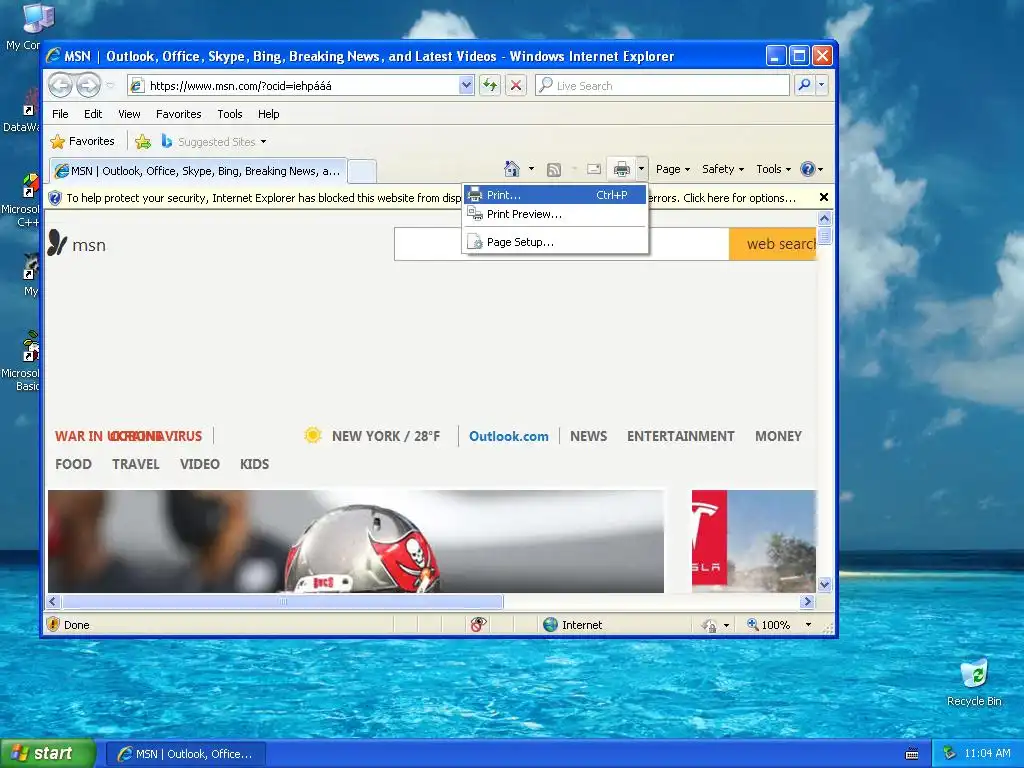Click the popup blocker status icon

click(x=479, y=624)
